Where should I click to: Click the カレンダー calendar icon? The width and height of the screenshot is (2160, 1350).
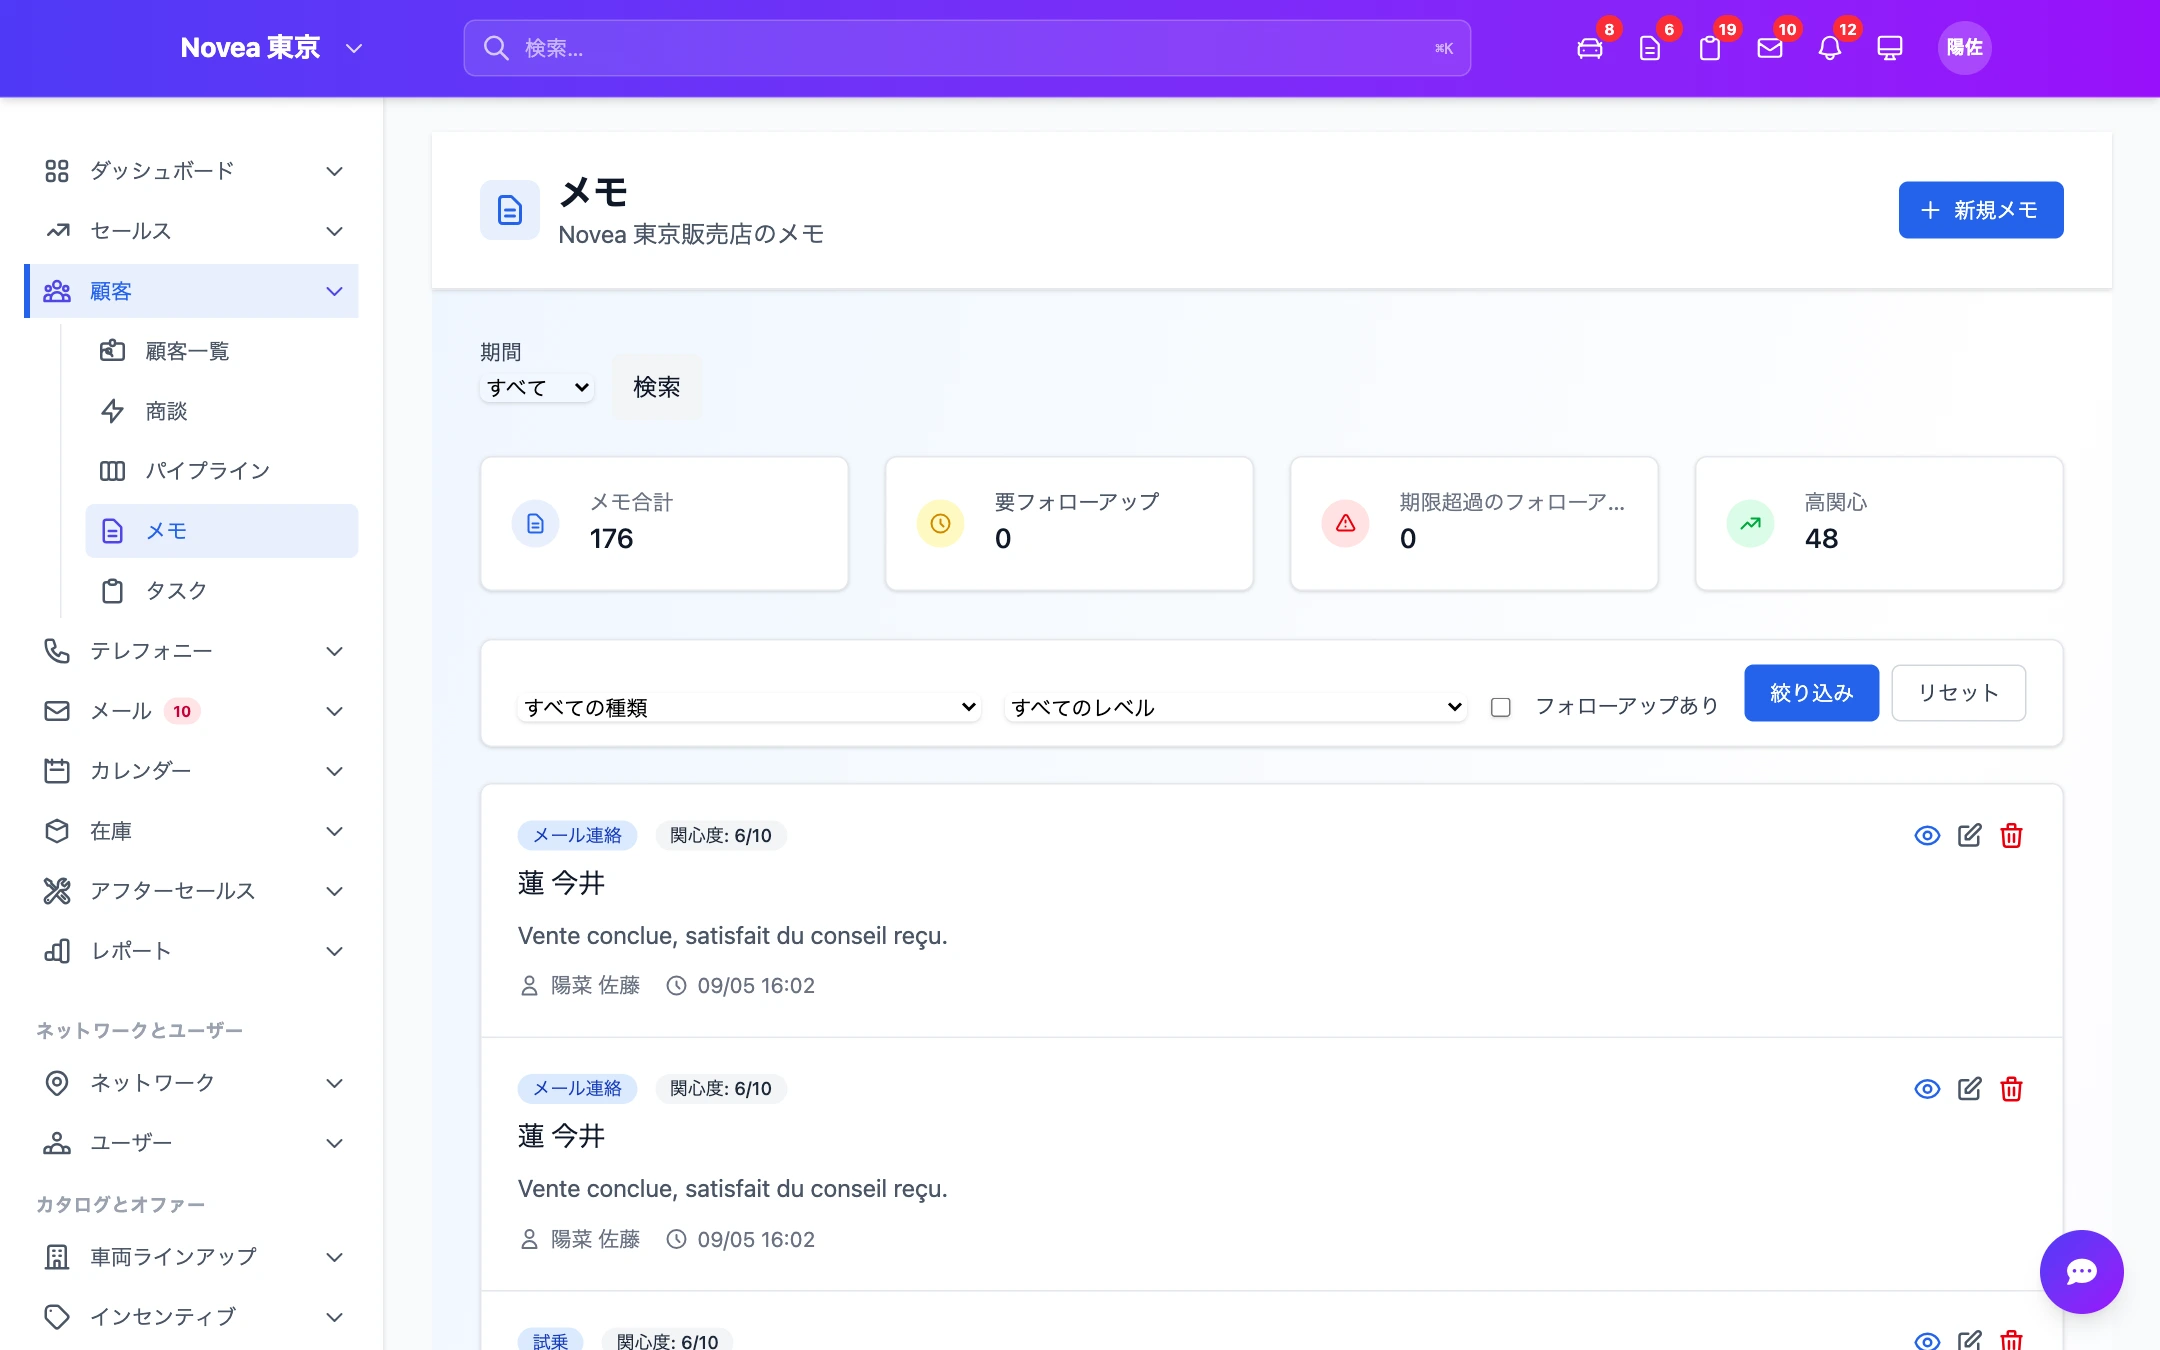pos(57,771)
